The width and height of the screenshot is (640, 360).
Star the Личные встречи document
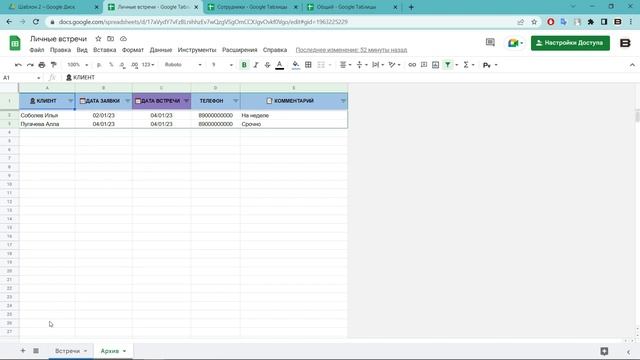[x=98, y=39]
